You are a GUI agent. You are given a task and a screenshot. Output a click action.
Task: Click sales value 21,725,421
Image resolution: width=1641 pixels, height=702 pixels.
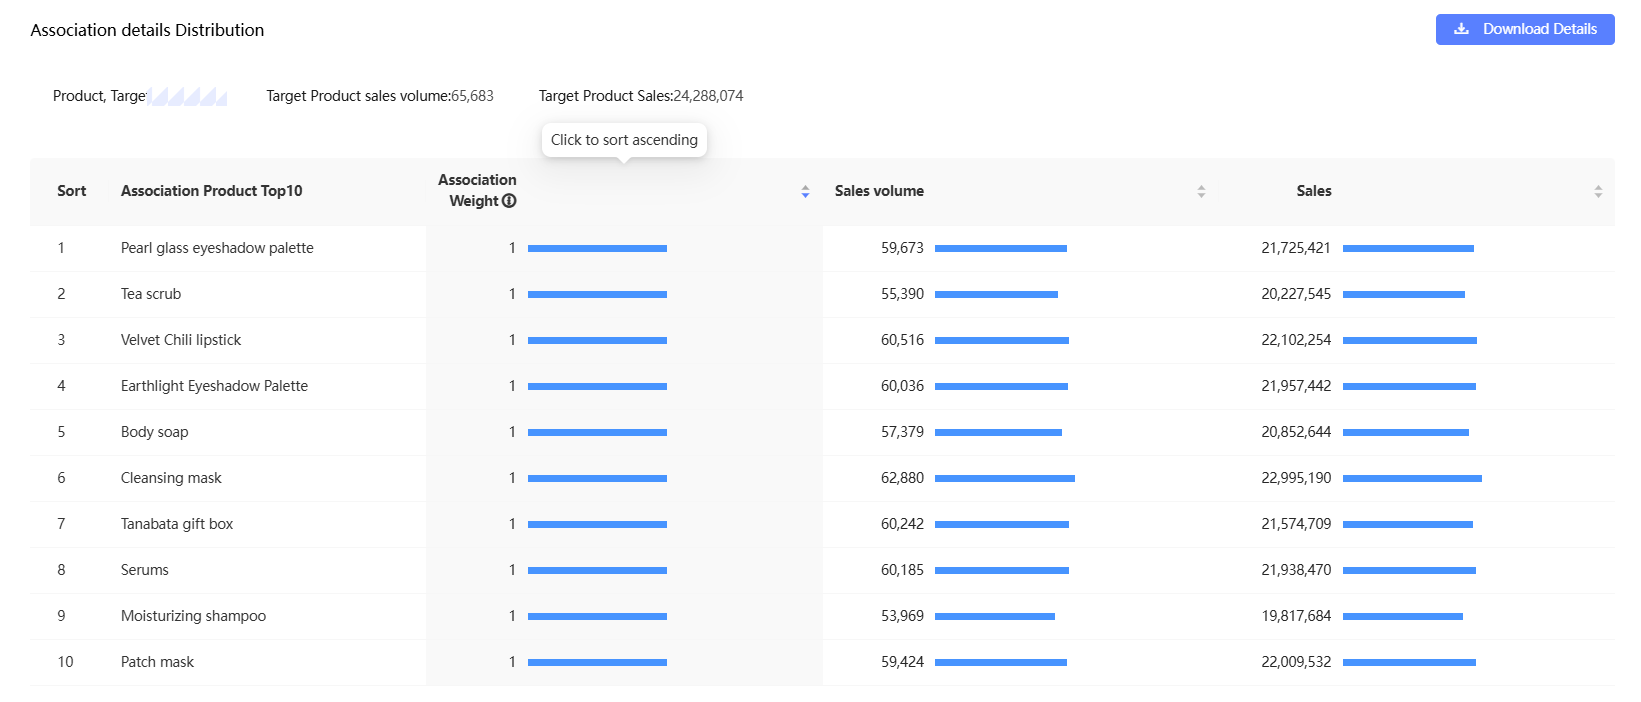[1296, 248]
